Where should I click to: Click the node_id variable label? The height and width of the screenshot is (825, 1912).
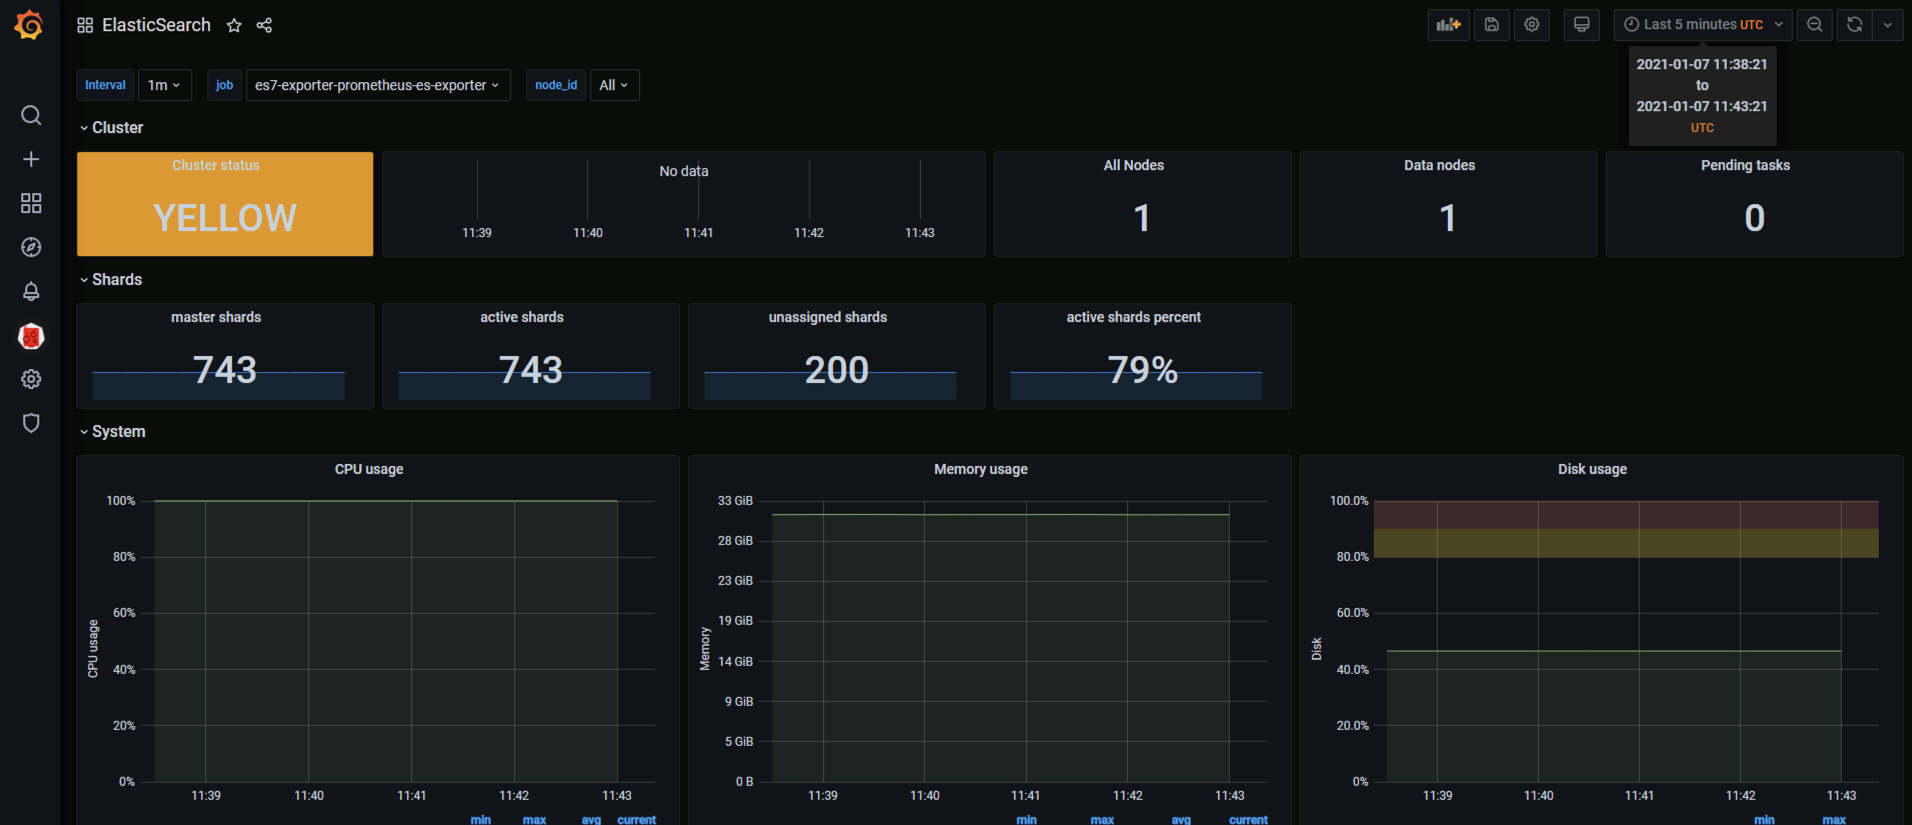tap(556, 85)
